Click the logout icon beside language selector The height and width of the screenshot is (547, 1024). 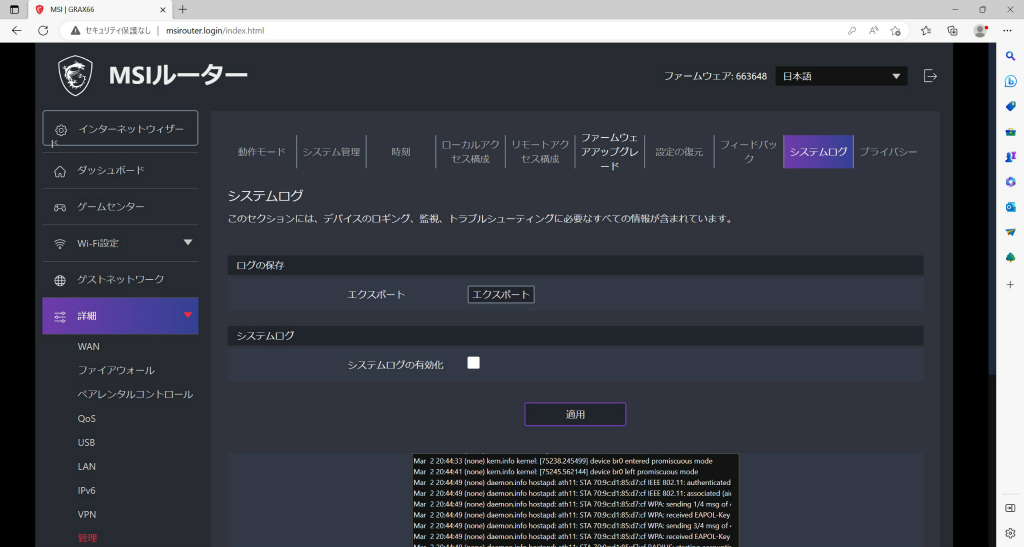click(930, 76)
